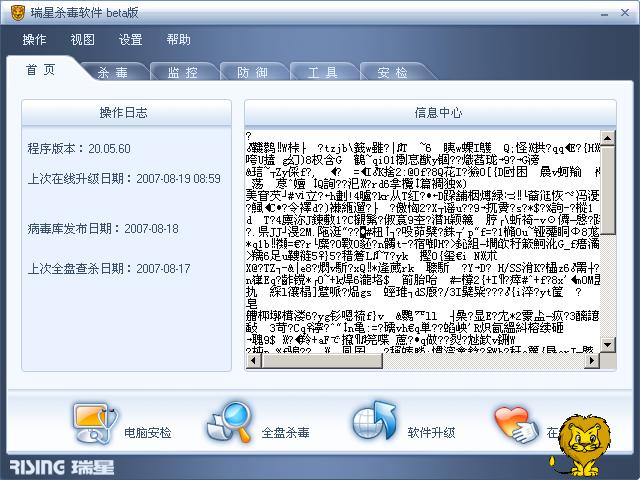
Task: Click the info center scroll left arrow
Action: [x=253, y=360]
